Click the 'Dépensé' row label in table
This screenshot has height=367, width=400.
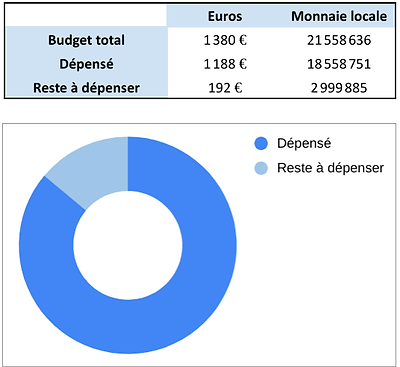pyautogui.click(x=86, y=64)
